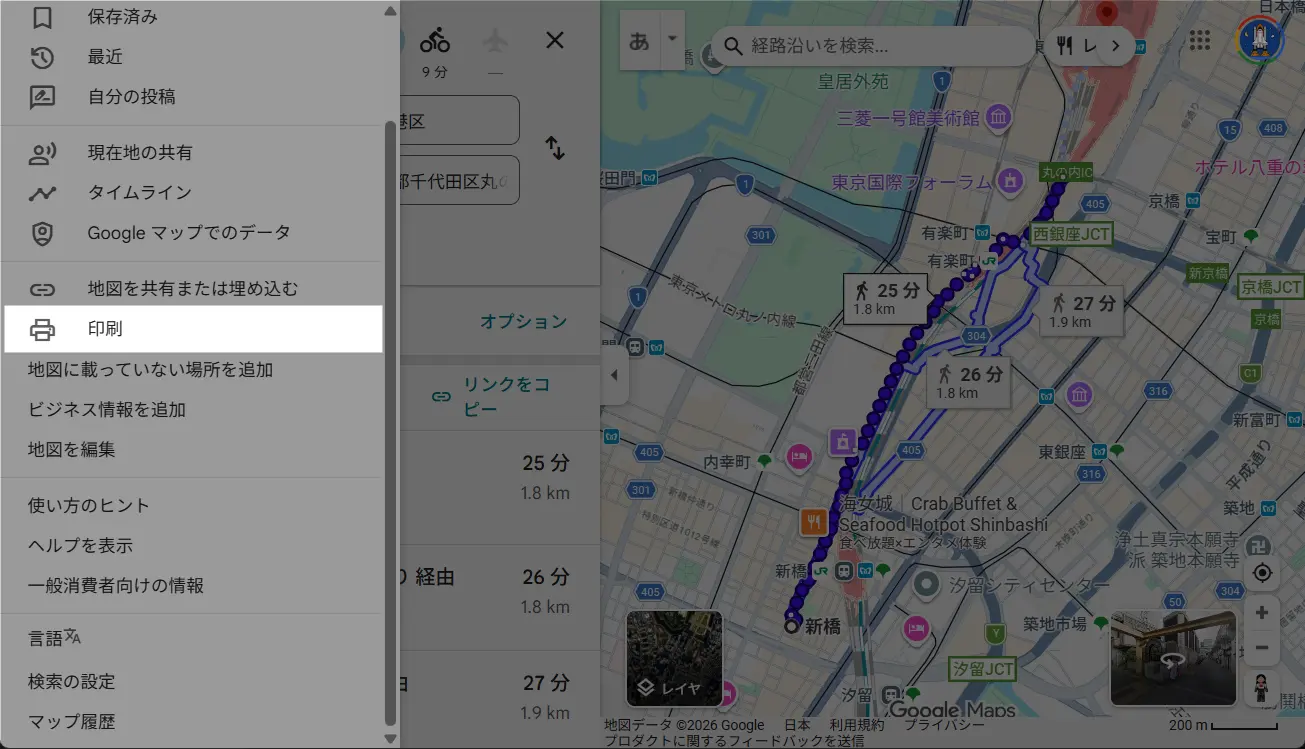Click the 経路沿いを検索 search field
The image size is (1305, 749).
873,46
